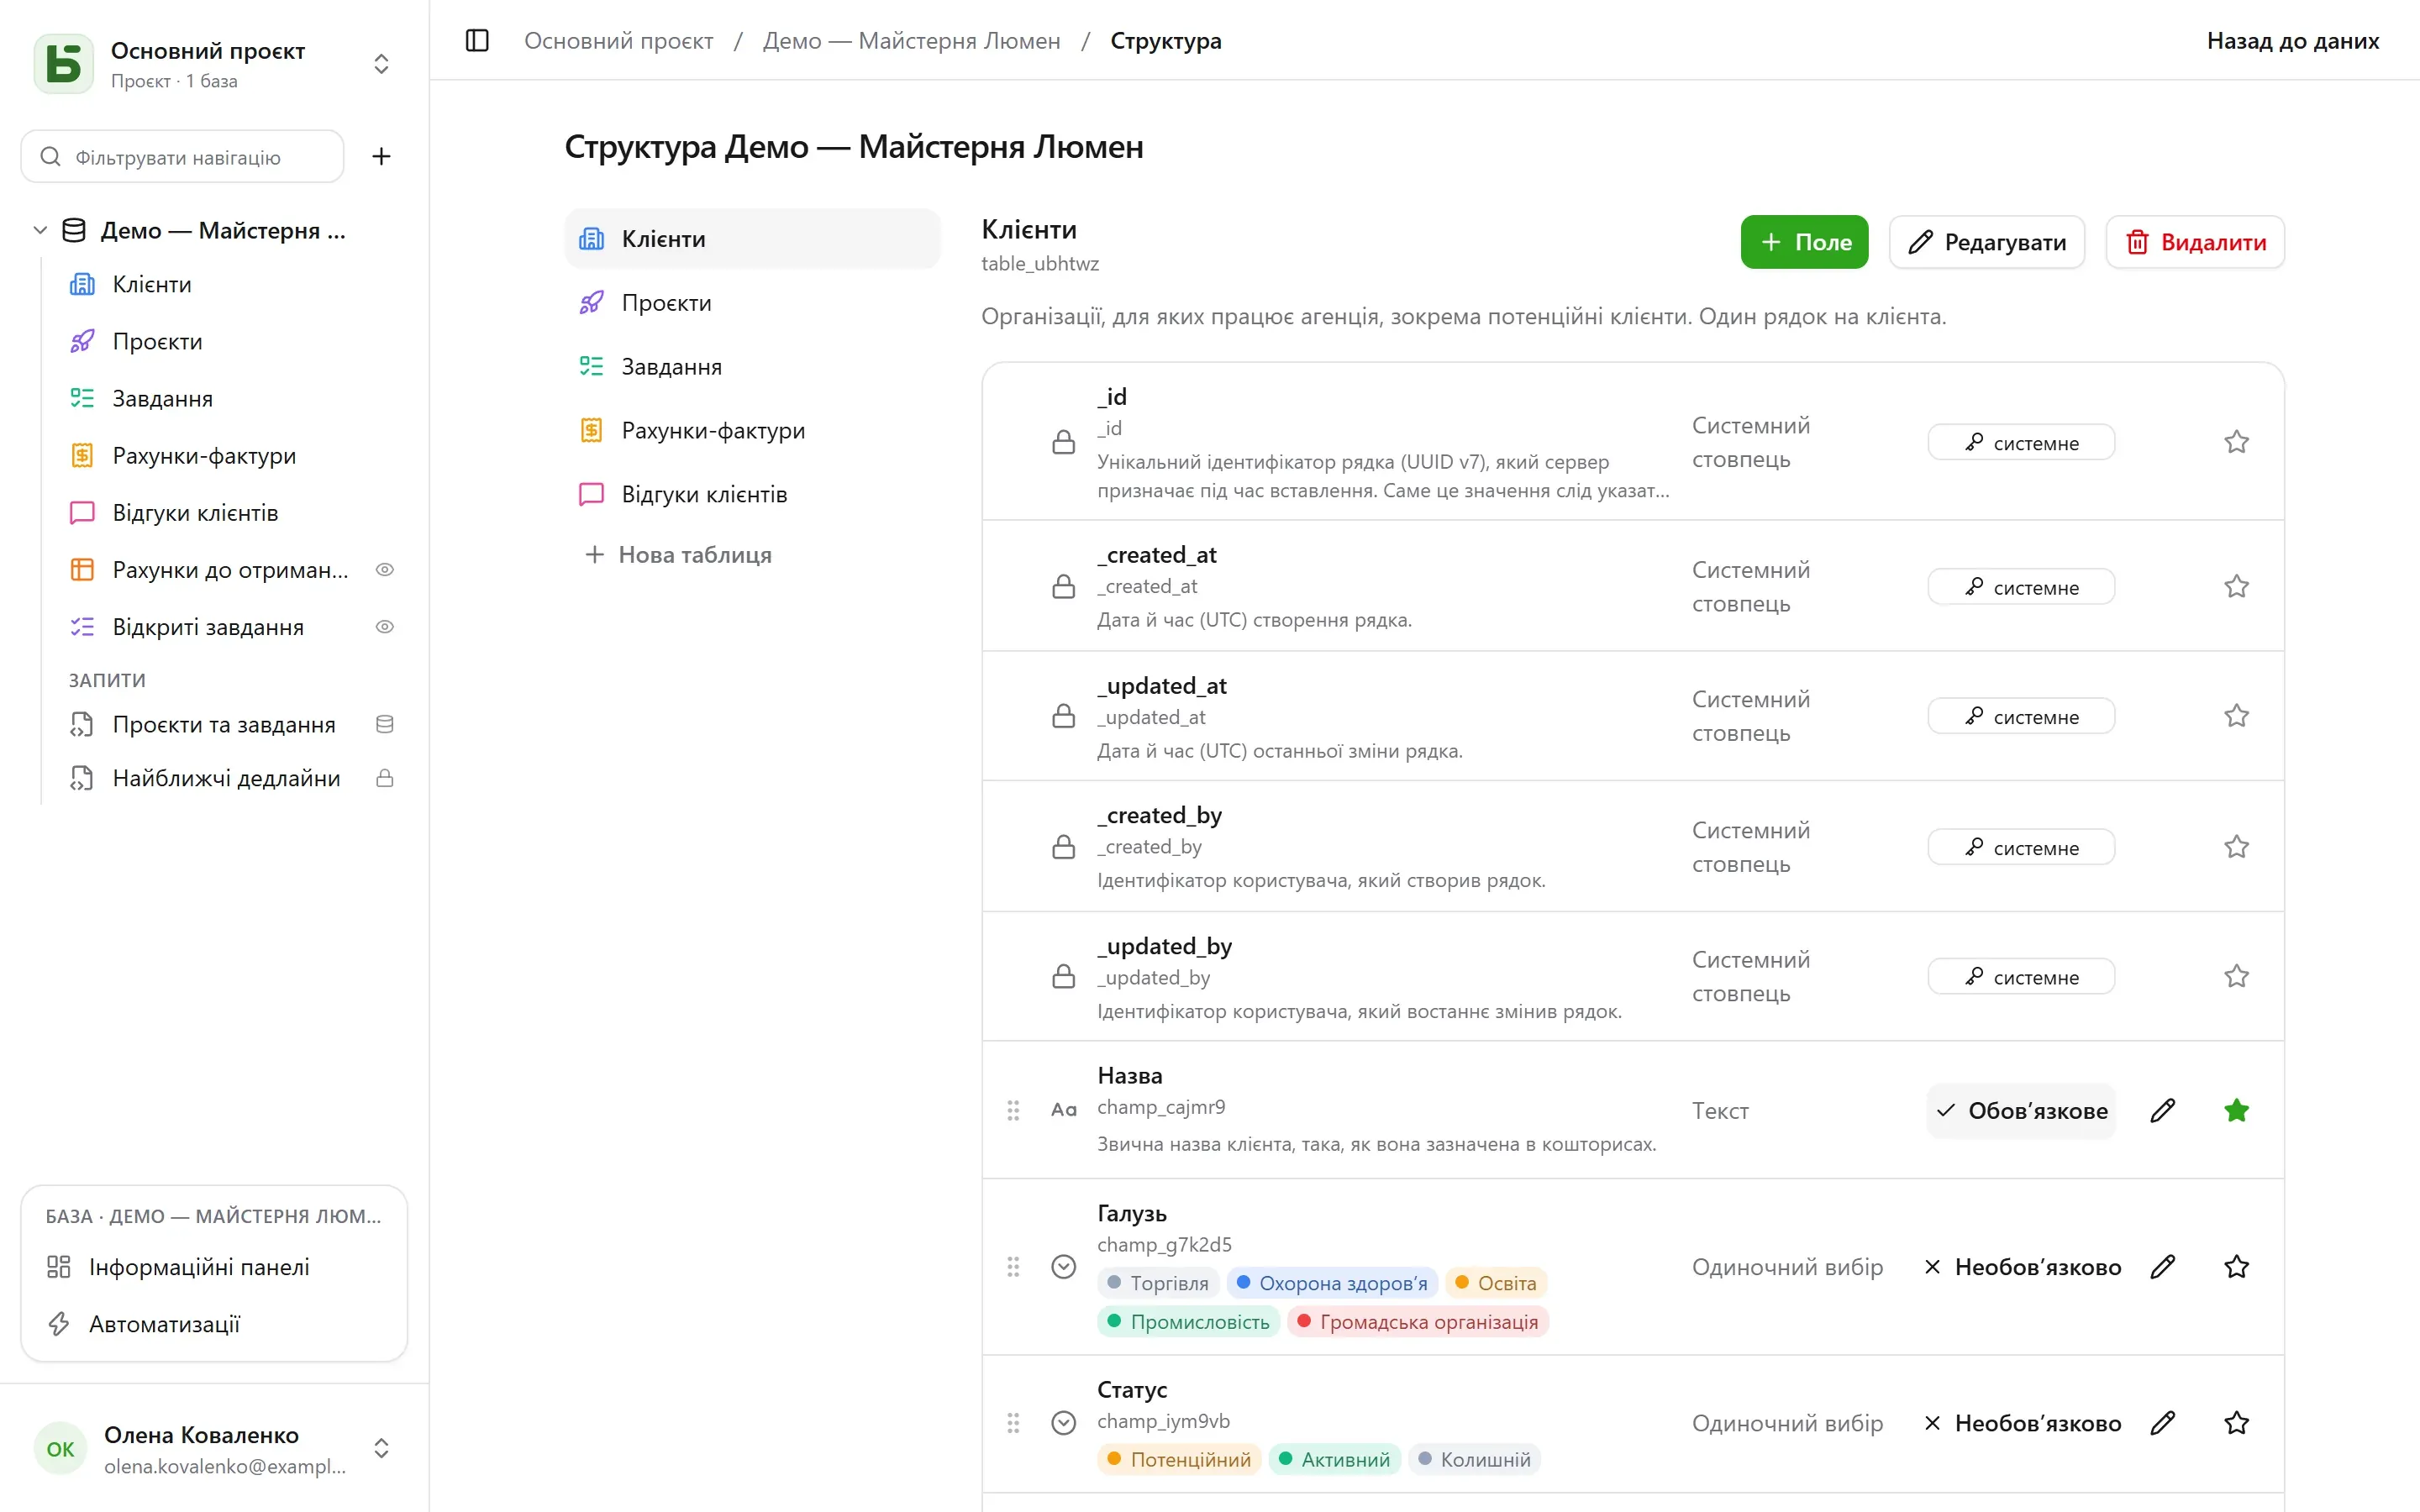Click the eye icon next to Рахунки до отриман…

tap(384, 570)
